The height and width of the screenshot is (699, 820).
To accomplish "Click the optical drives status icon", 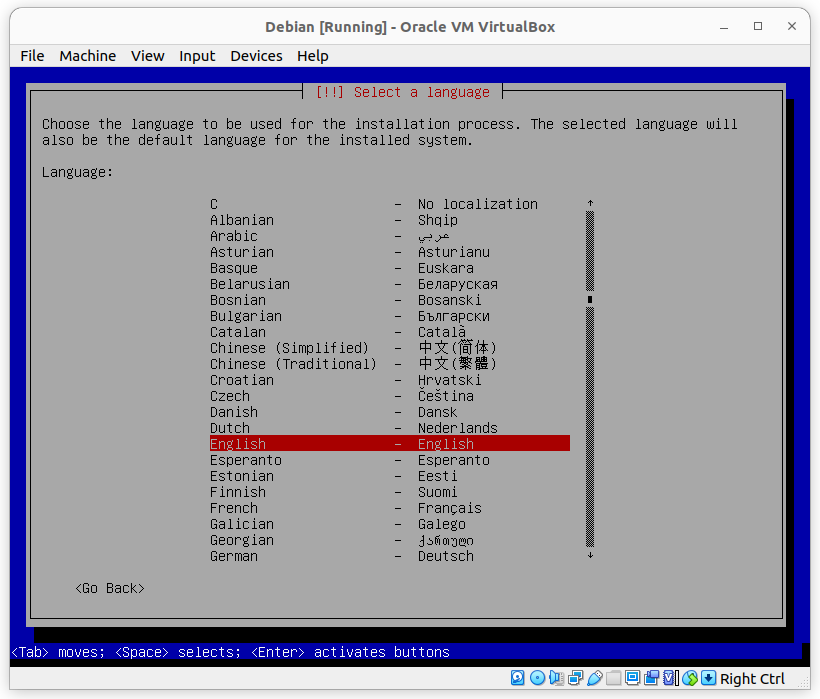I will (538, 678).
